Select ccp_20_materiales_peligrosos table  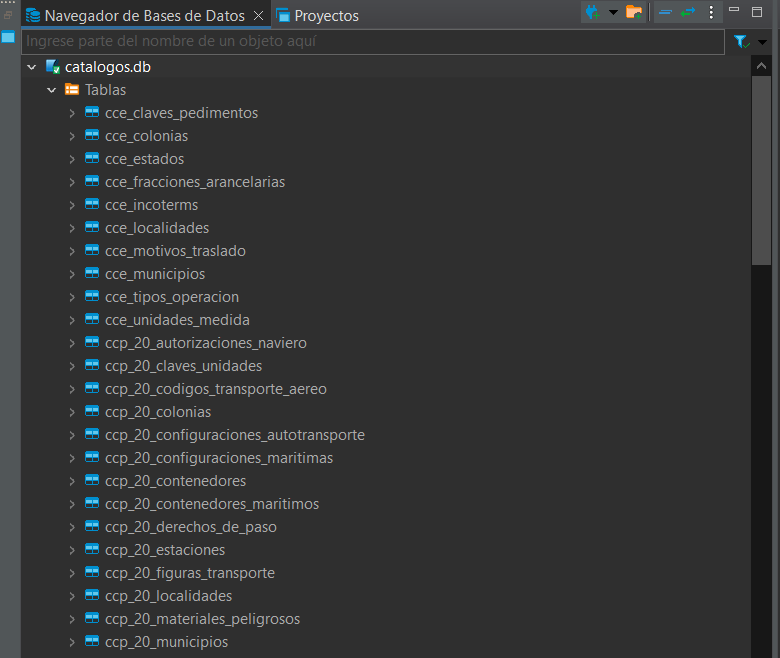point(202,619)
